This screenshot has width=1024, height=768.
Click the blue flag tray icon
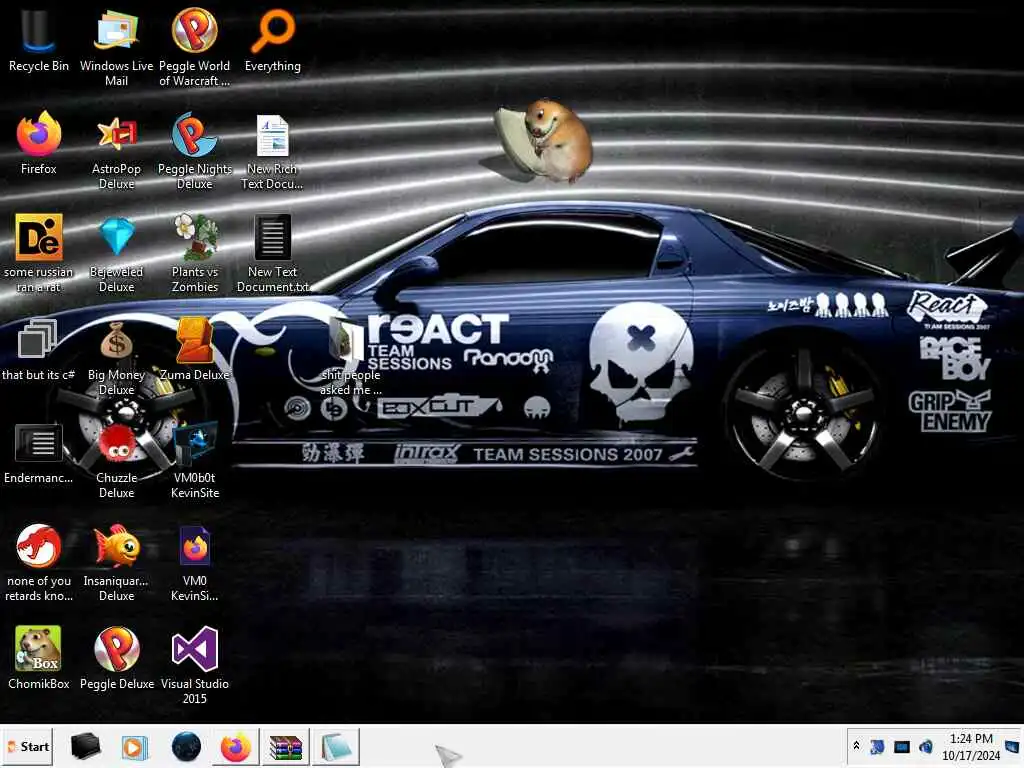click(x=877, y=746)
